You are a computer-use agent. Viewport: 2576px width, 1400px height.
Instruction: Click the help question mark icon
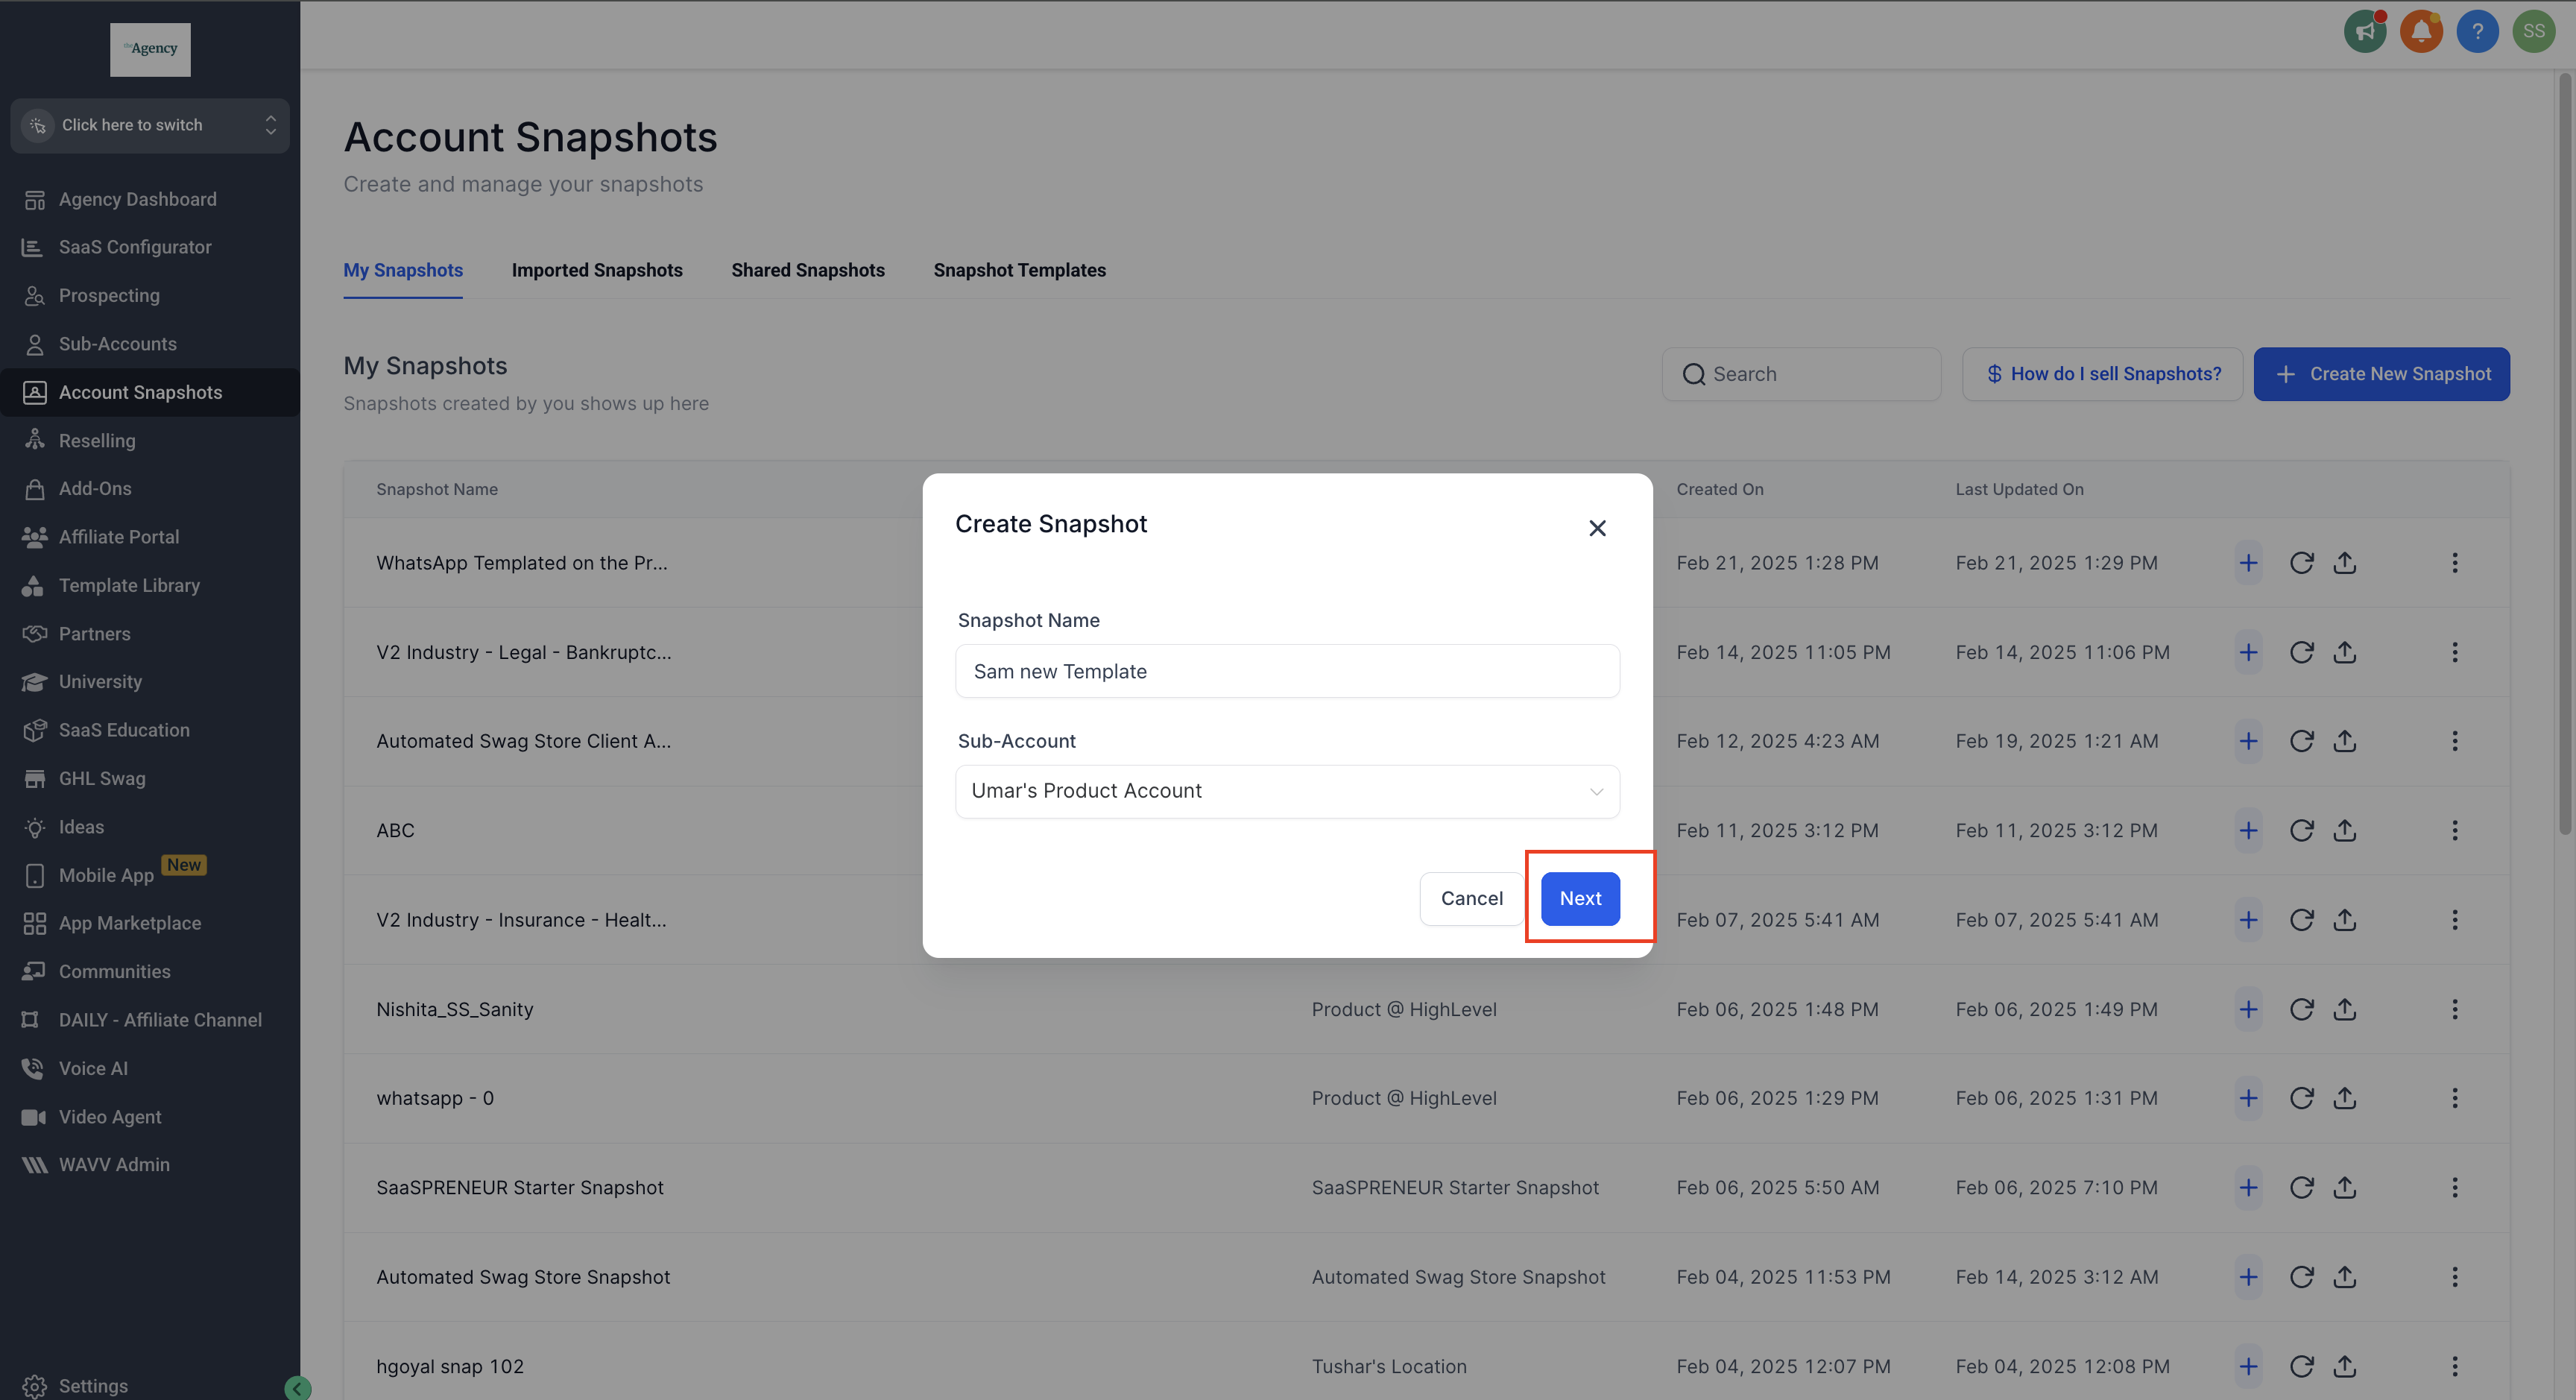2477,31
